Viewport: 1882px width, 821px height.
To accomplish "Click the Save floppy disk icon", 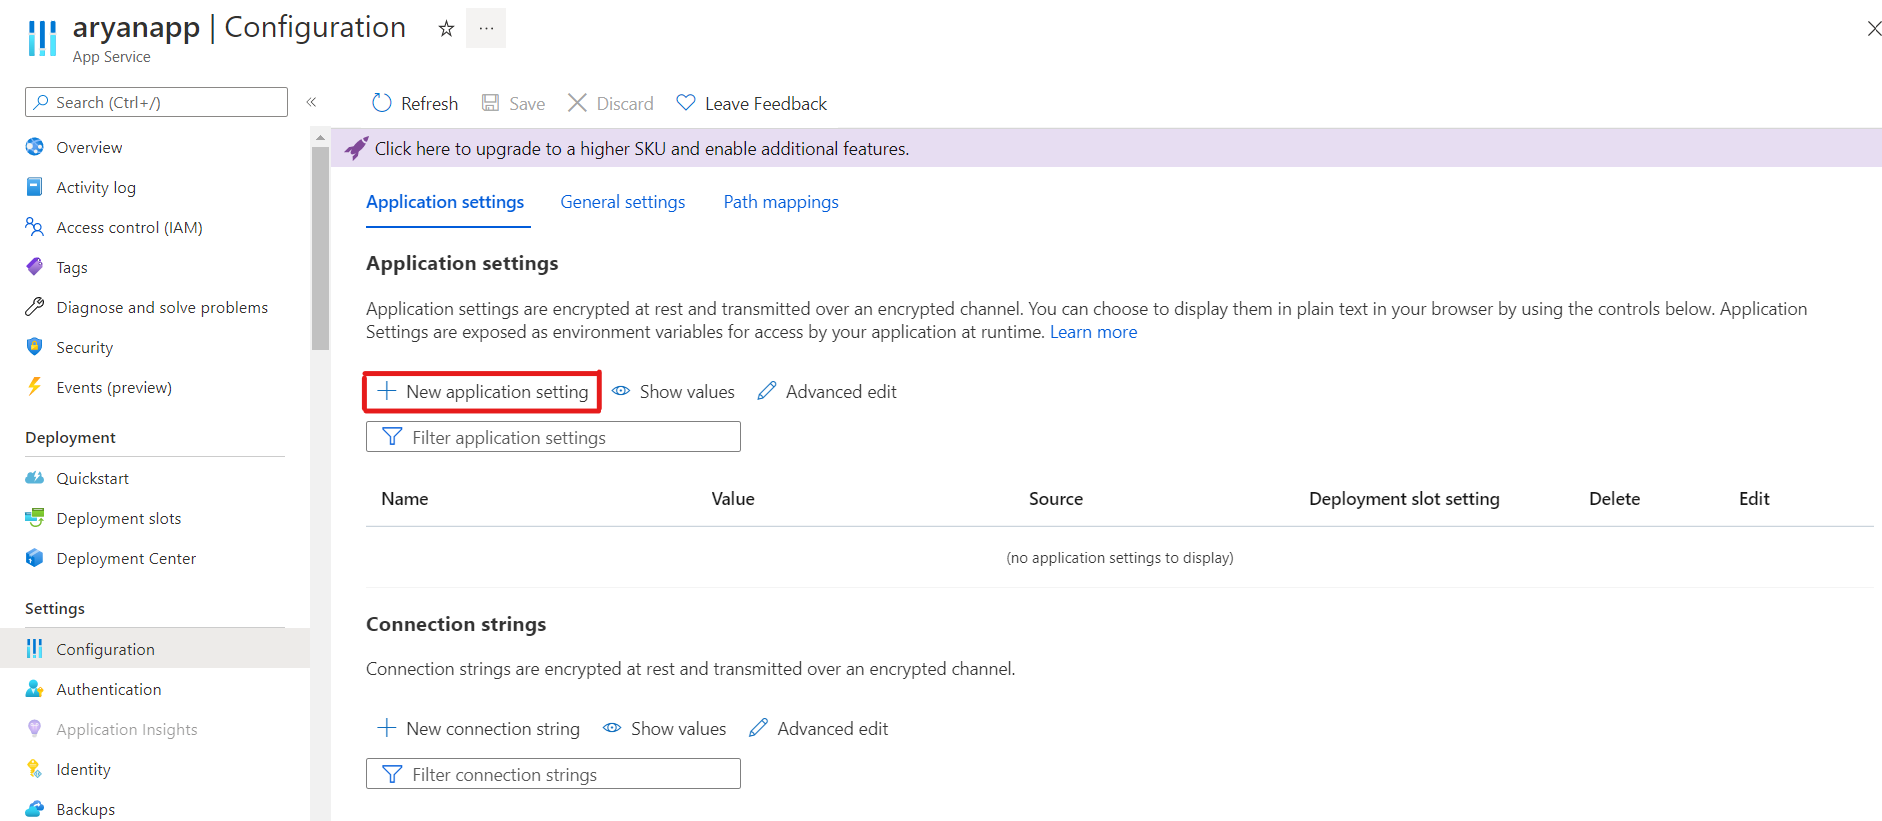I will [x=490, y=103].
